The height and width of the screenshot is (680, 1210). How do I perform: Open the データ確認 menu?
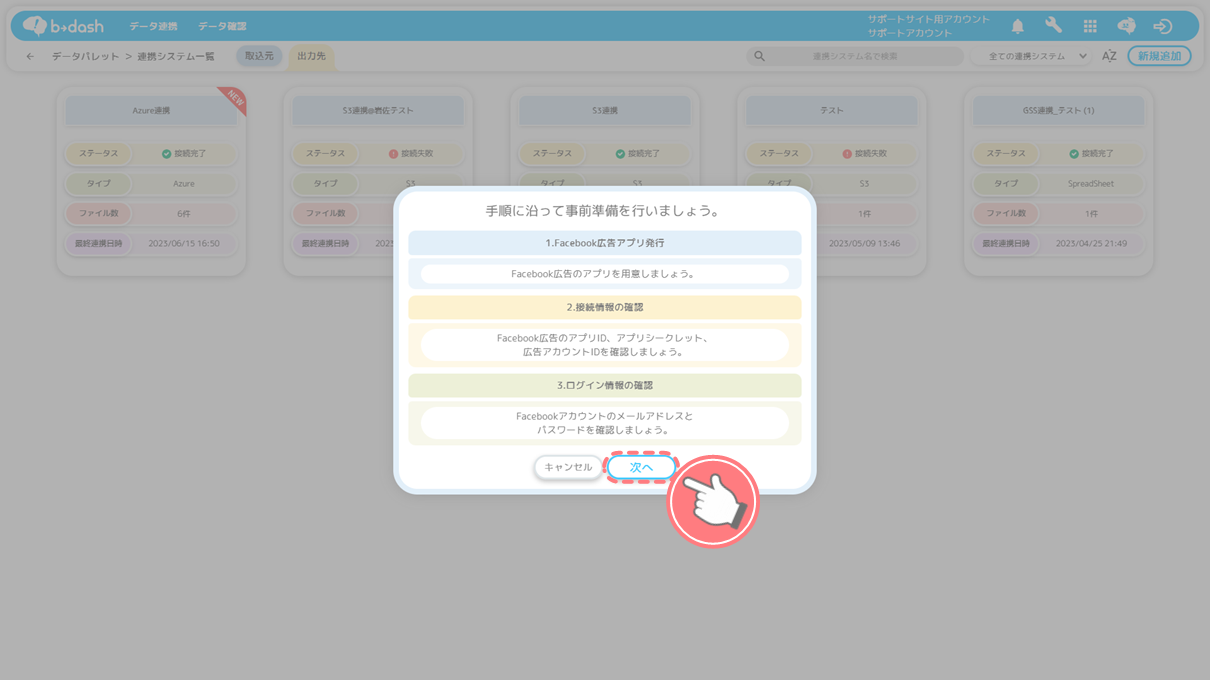(222, 26)
